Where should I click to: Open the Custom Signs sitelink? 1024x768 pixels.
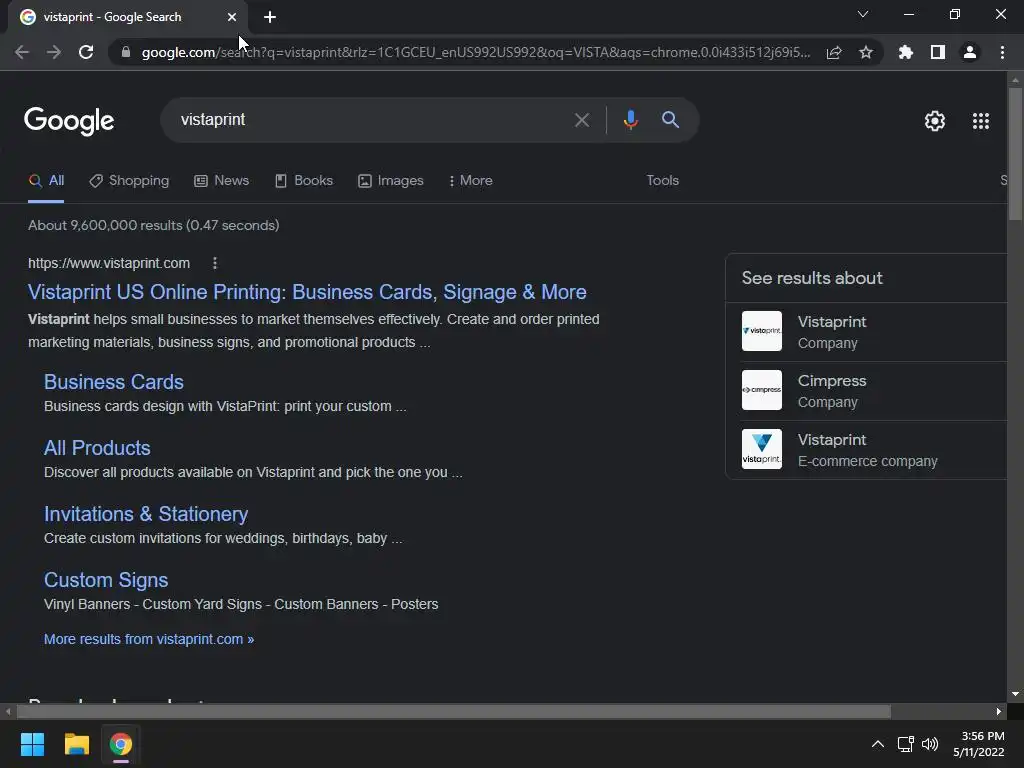[106, 580]
